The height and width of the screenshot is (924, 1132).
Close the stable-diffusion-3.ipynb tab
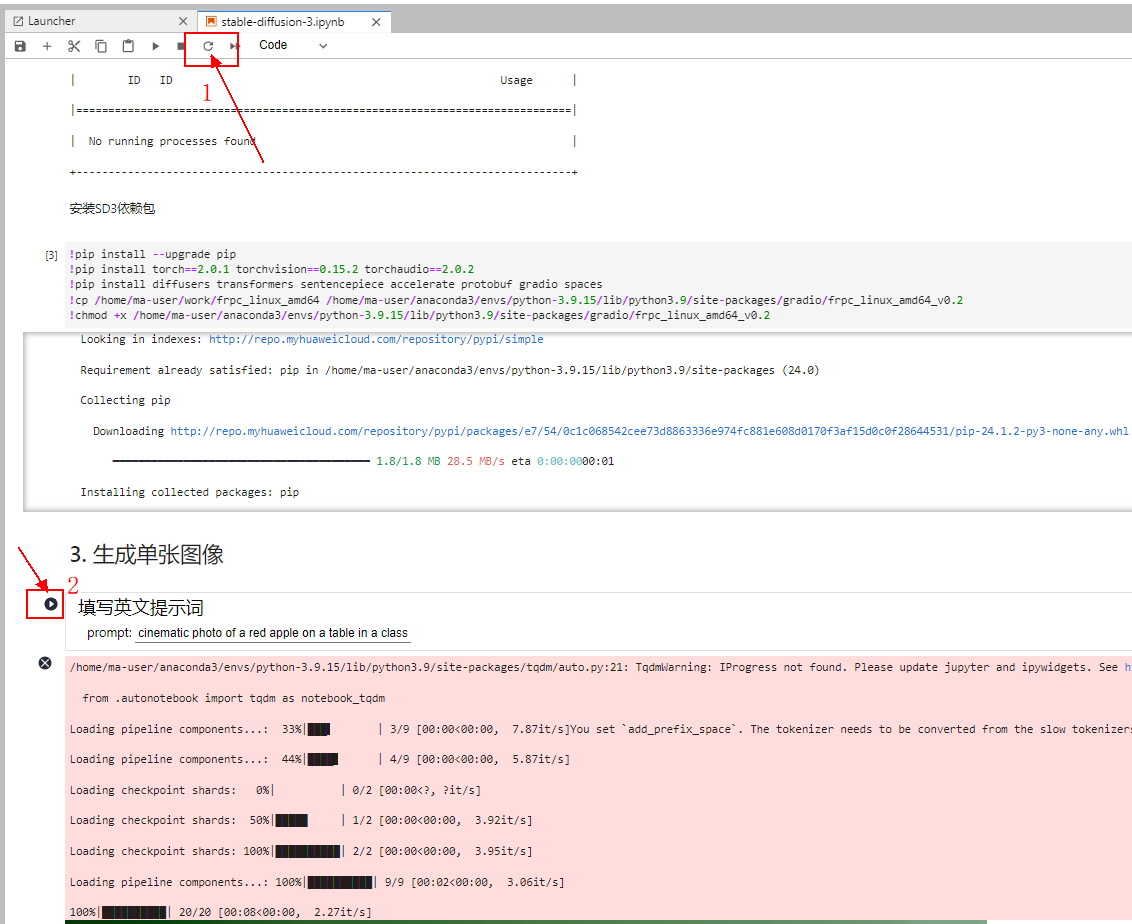(x=376, y=22)
